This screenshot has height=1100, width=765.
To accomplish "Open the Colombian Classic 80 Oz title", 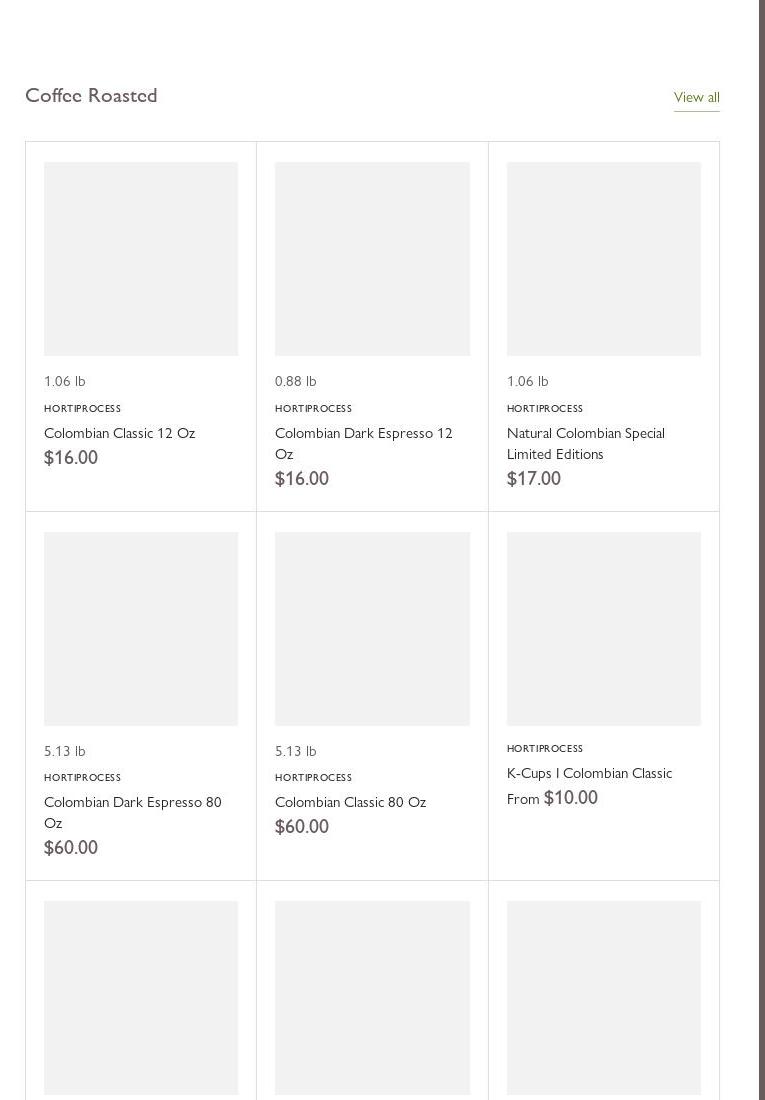I will coord(350,802).
